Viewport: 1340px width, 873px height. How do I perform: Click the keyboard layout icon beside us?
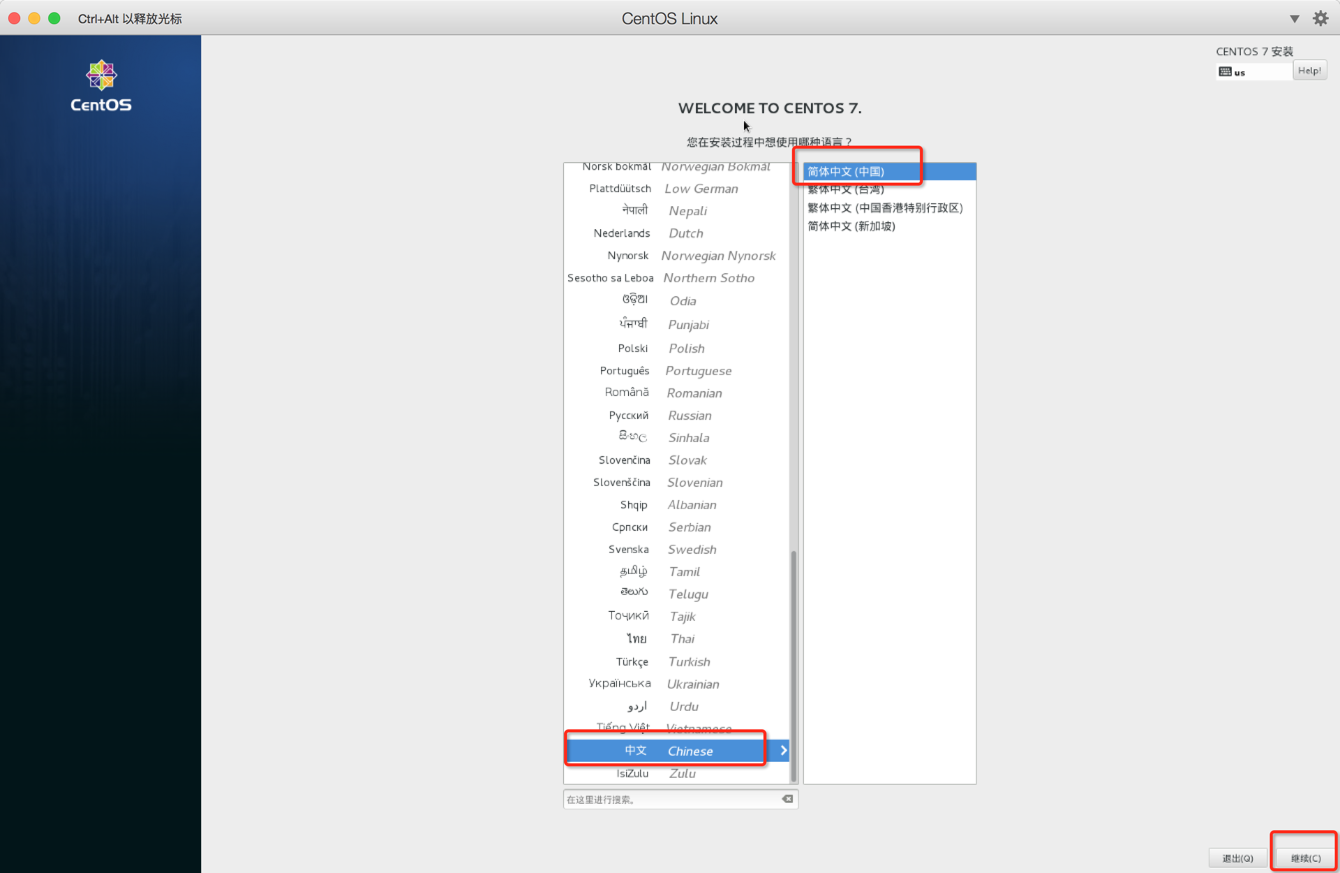(x=1225, y=72)
